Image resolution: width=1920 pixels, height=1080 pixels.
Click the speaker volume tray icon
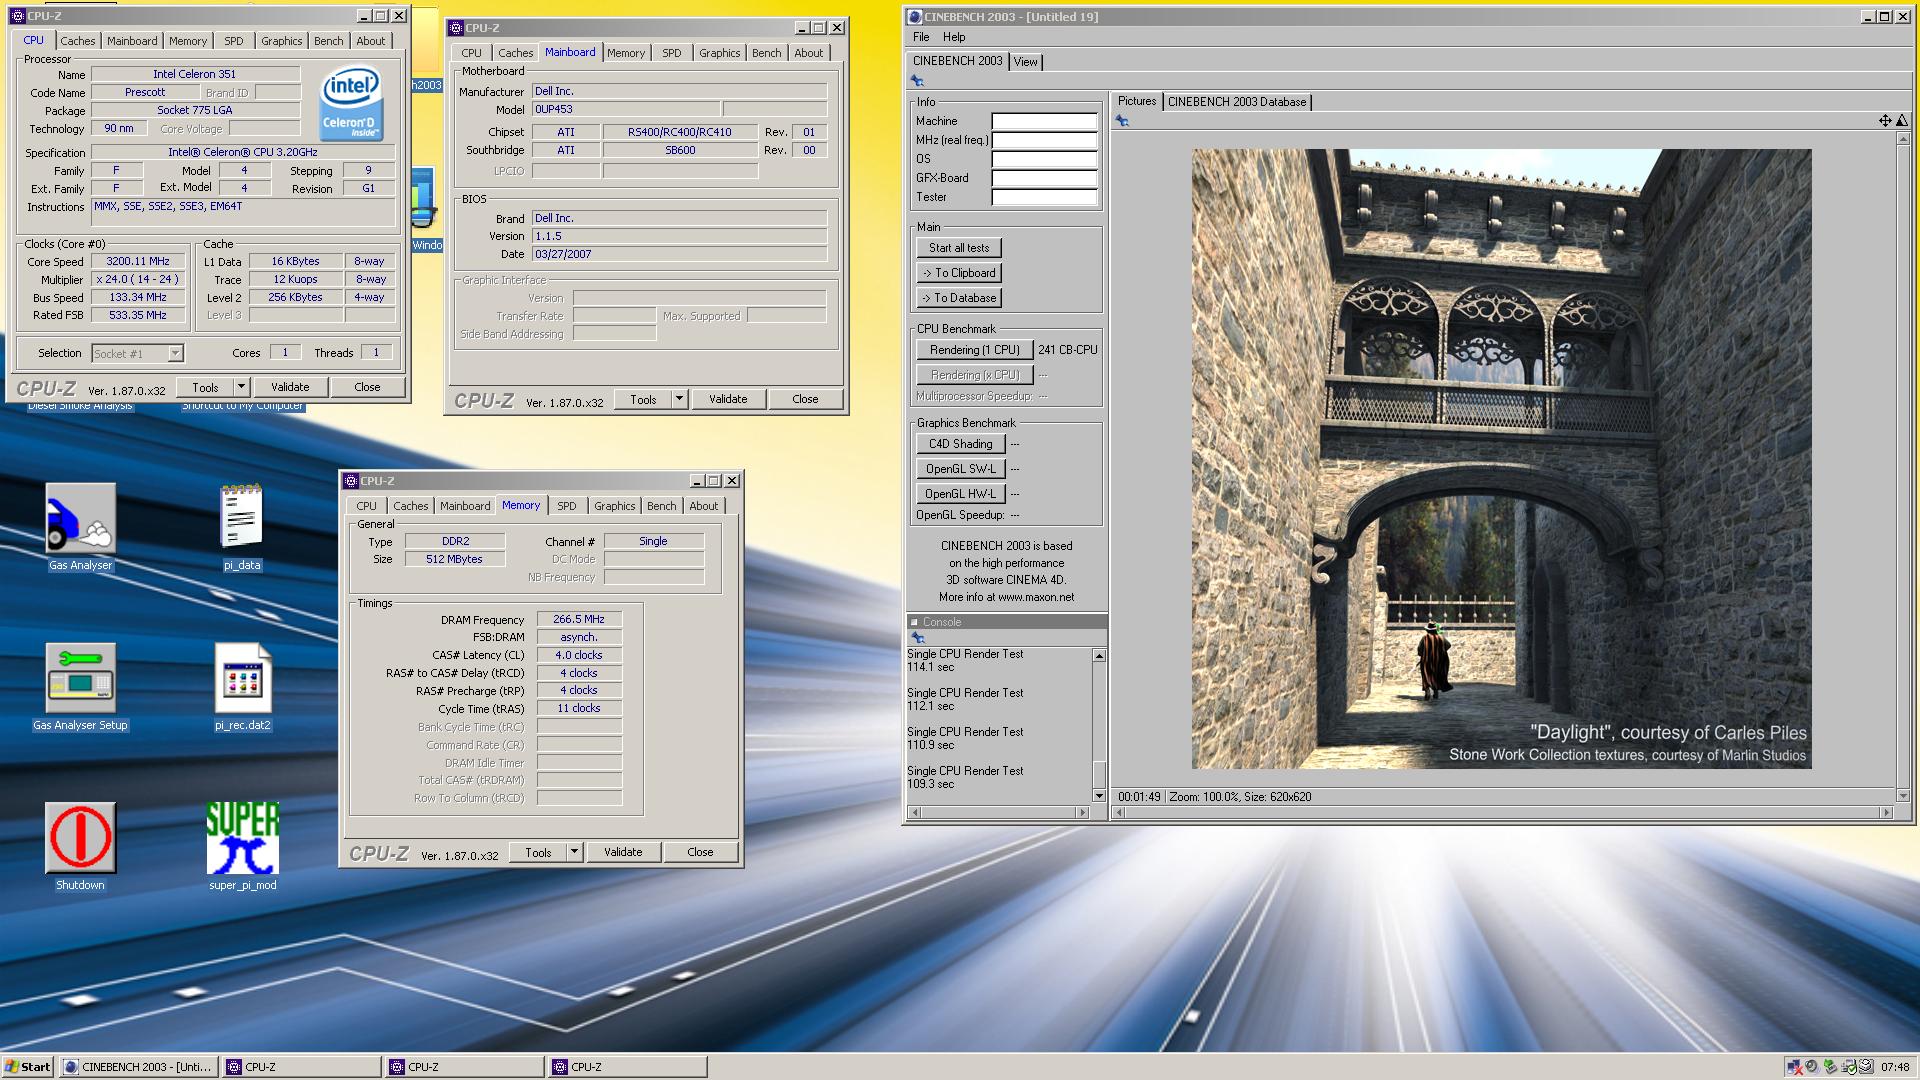tap(1811, 1067)
